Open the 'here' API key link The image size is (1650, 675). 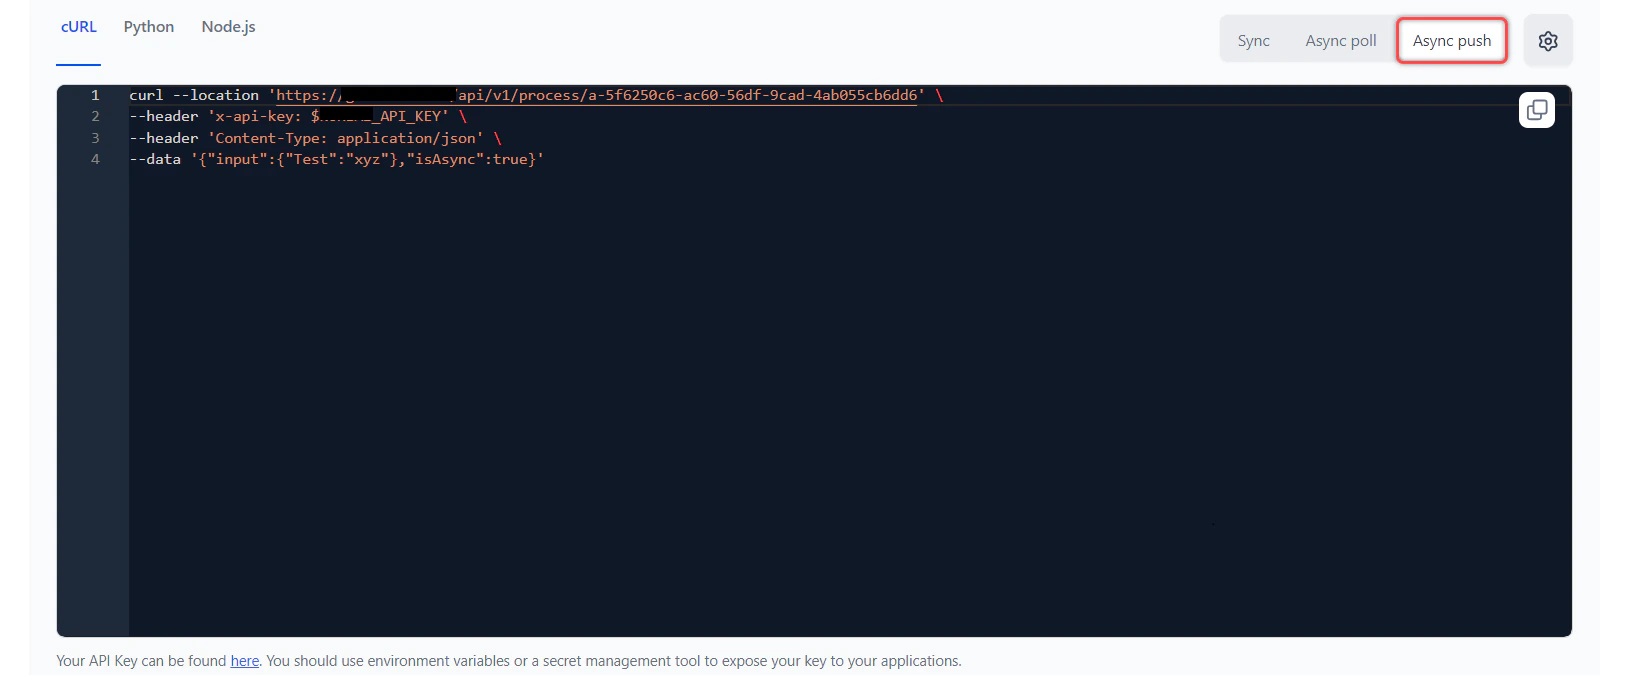point(245,661)
